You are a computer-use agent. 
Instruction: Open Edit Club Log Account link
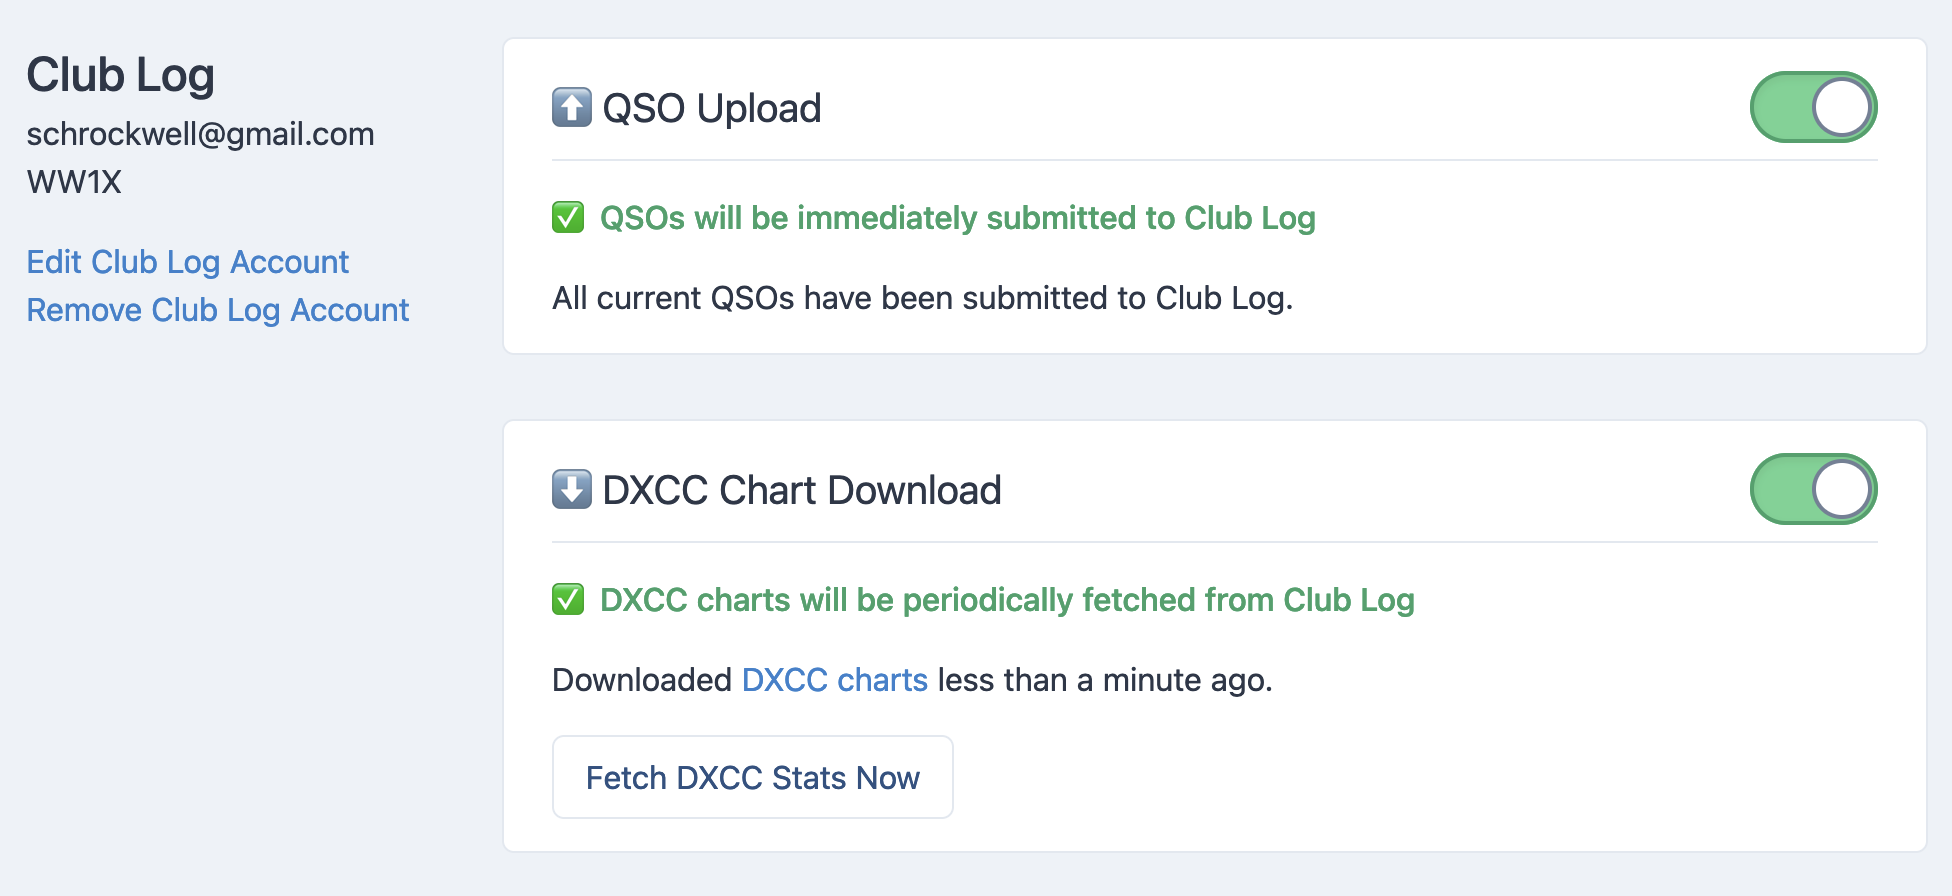tap(188, 262)
